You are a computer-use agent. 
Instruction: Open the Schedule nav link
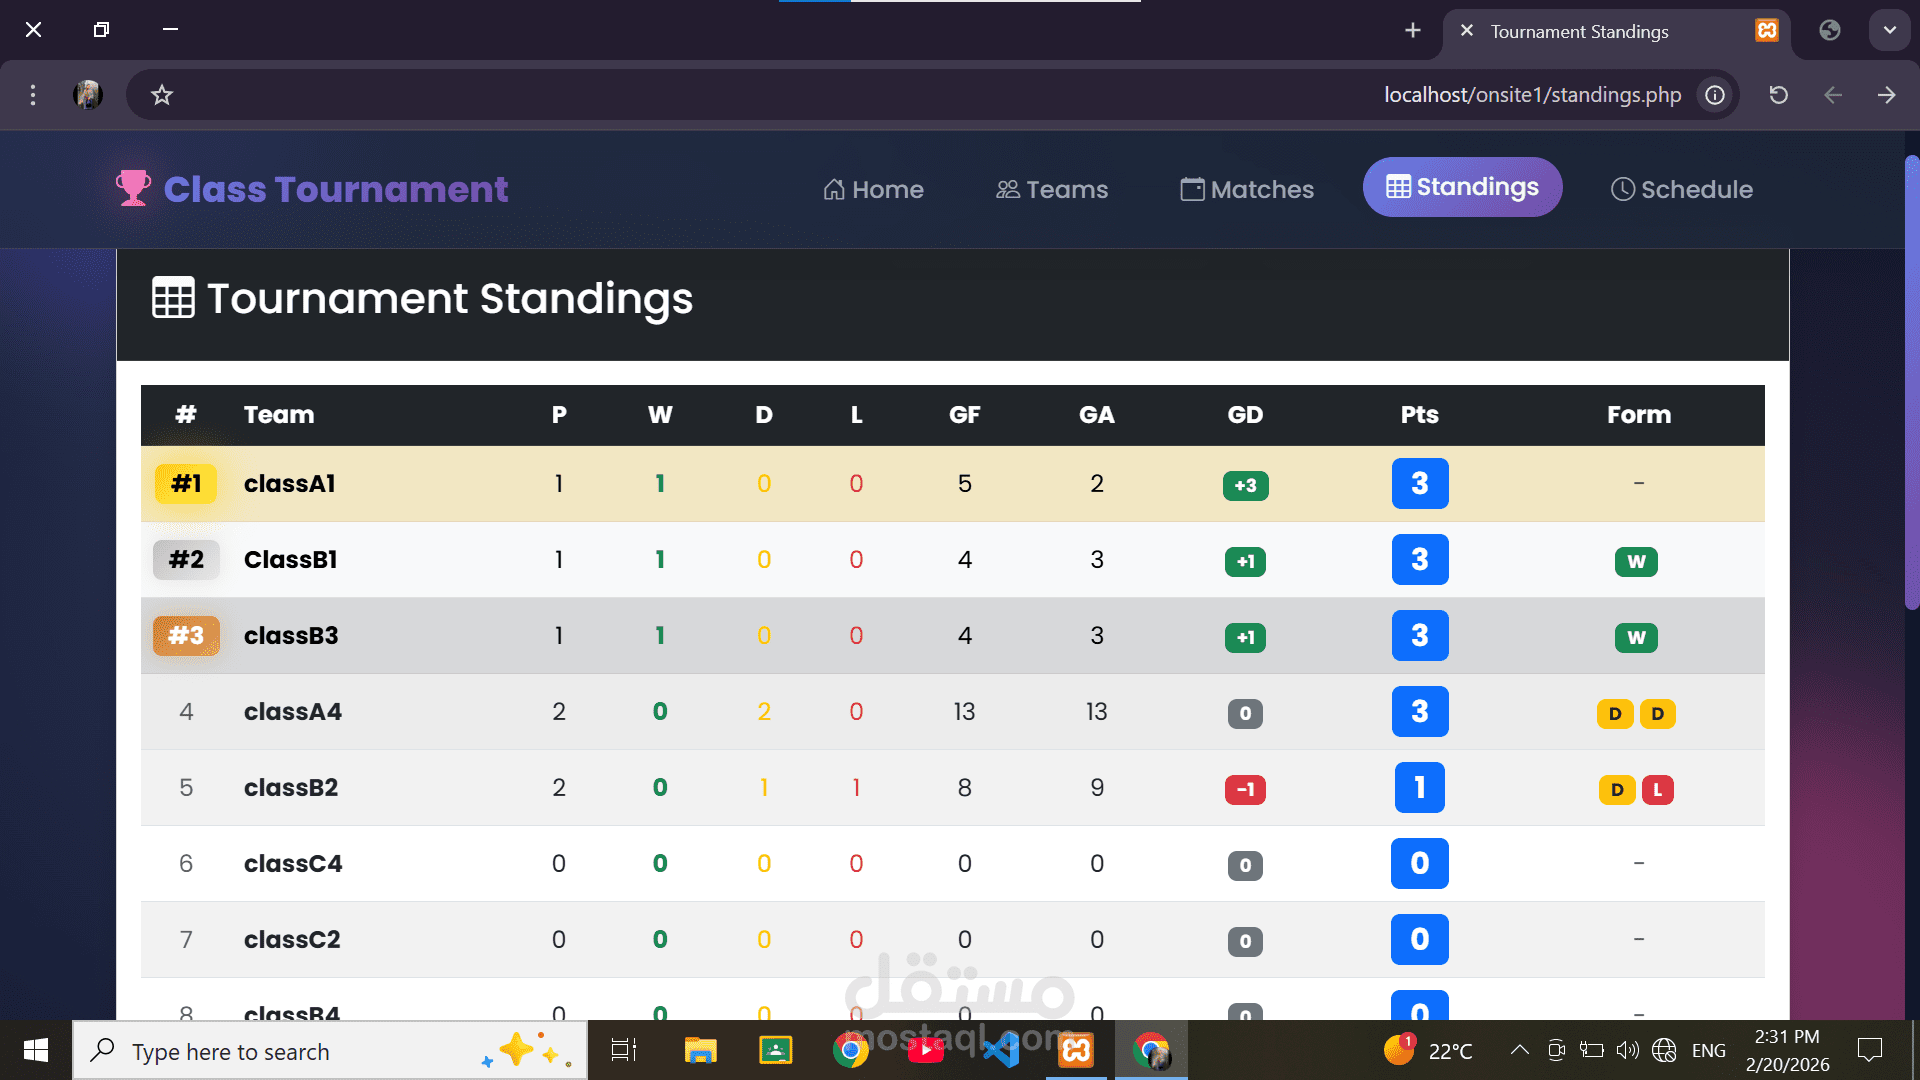[1682, 189]
